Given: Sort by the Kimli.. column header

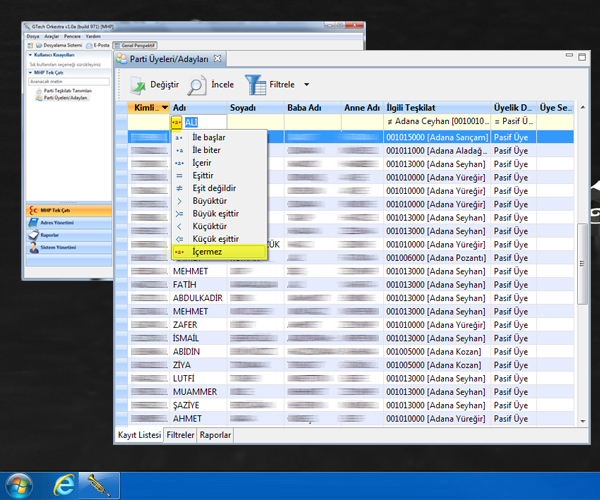Looking at the screenshot, I should click(148, 108).
